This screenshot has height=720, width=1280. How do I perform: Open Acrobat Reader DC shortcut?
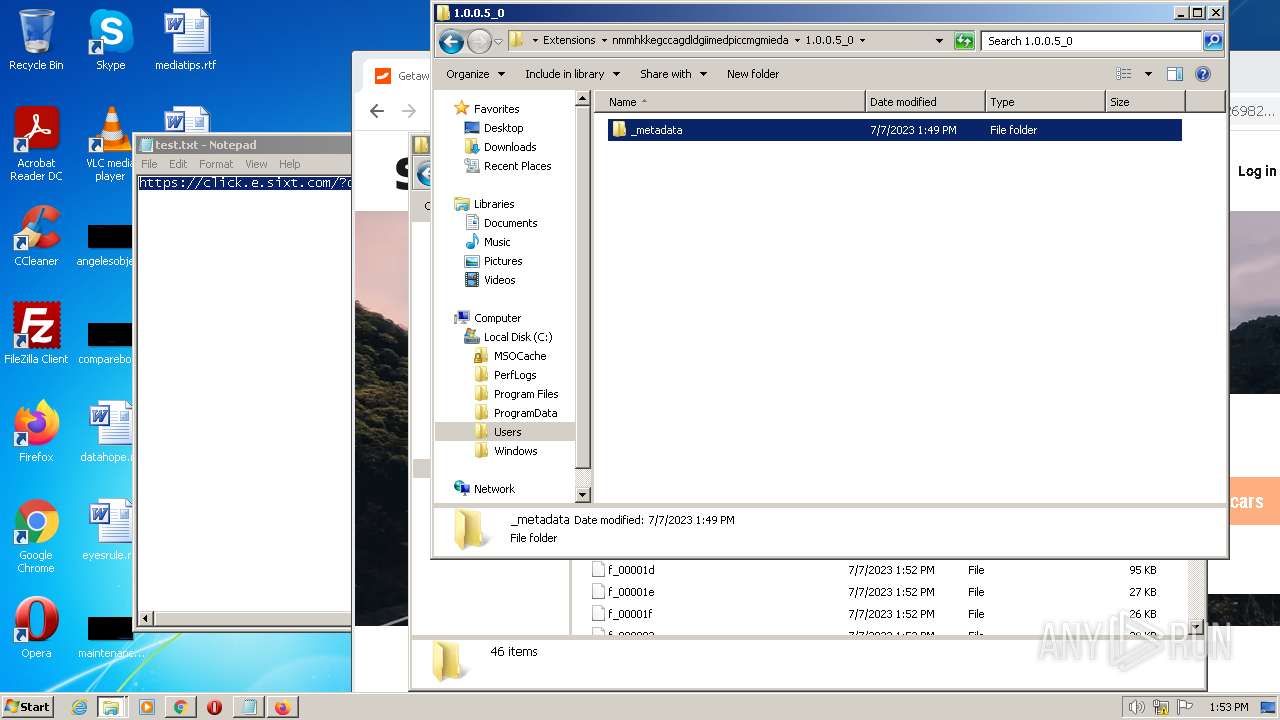click(x=36, y=144)
